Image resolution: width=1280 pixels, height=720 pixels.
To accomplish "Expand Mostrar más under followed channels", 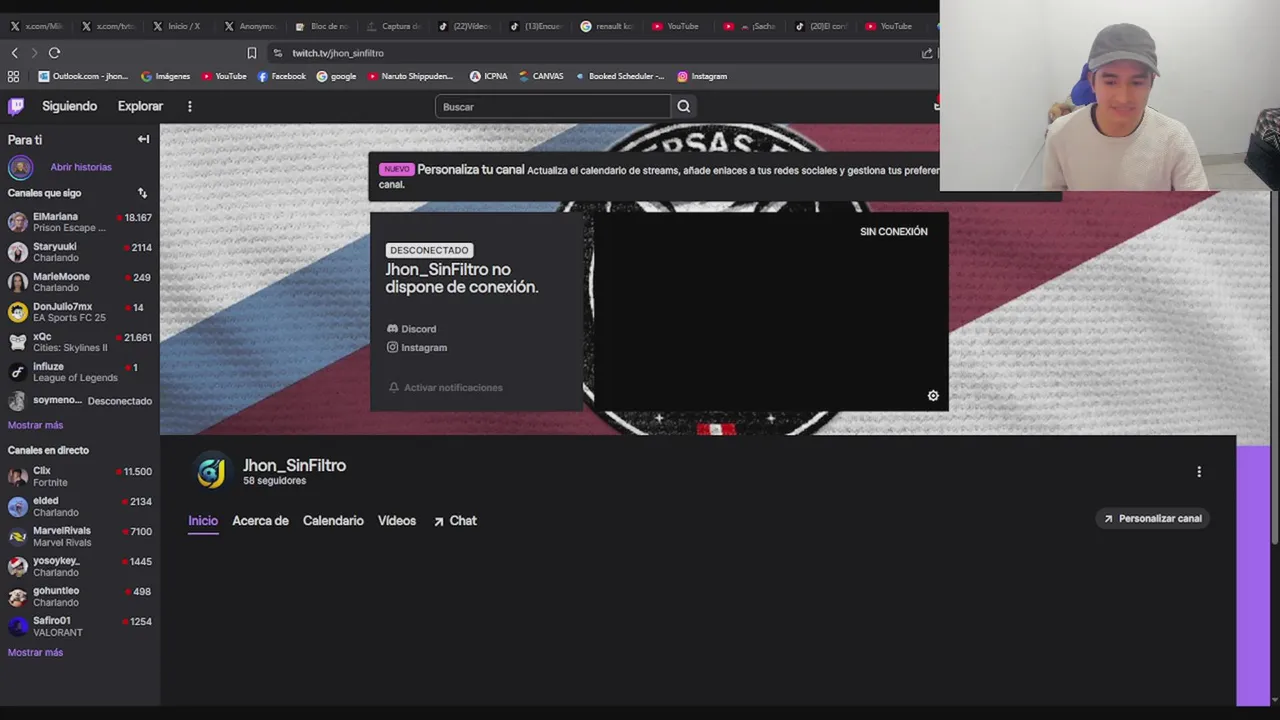I will tap(35, 425).
